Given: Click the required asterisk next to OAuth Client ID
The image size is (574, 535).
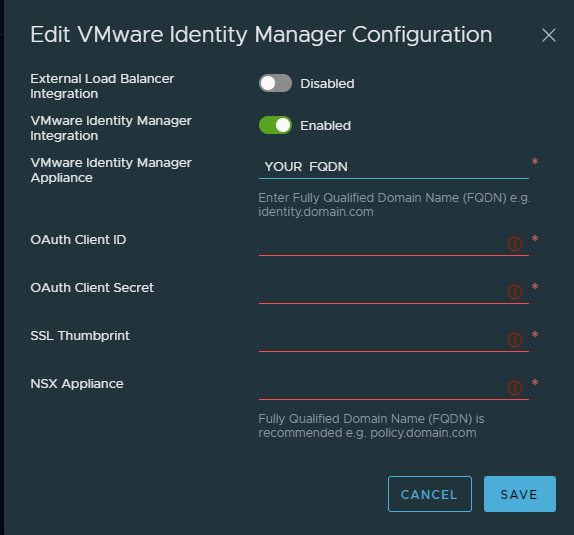Looking at the screenshot, I should 535,239.
